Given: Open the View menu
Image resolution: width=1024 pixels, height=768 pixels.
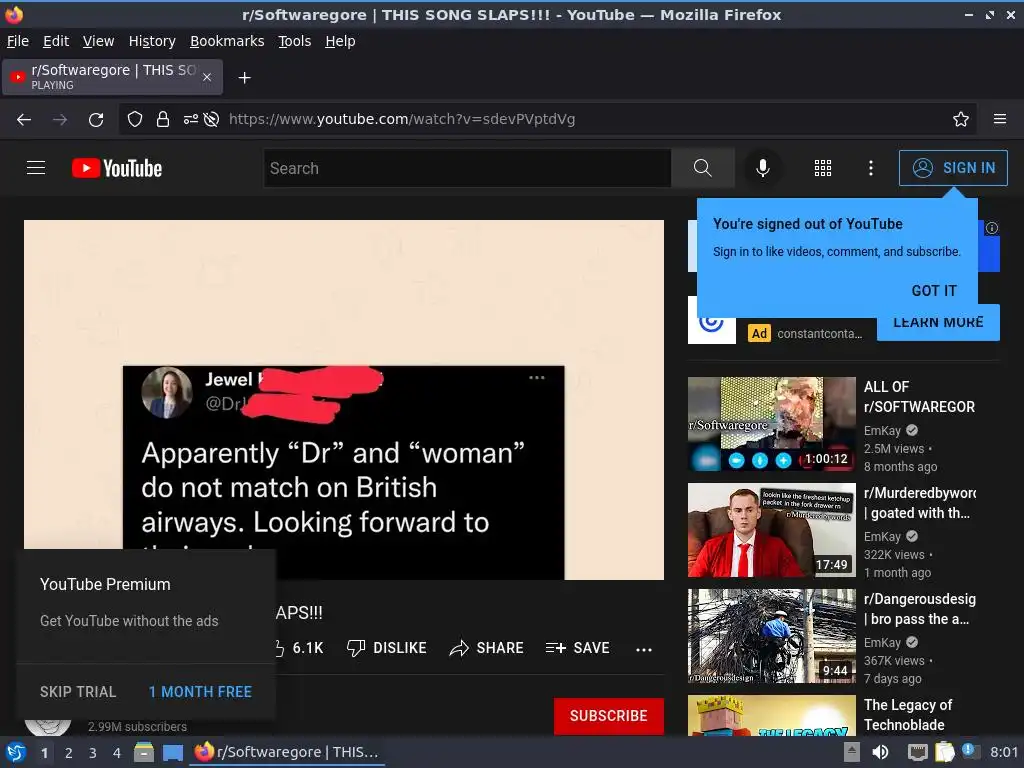Looking at the screenshot, I should point(99,41).
